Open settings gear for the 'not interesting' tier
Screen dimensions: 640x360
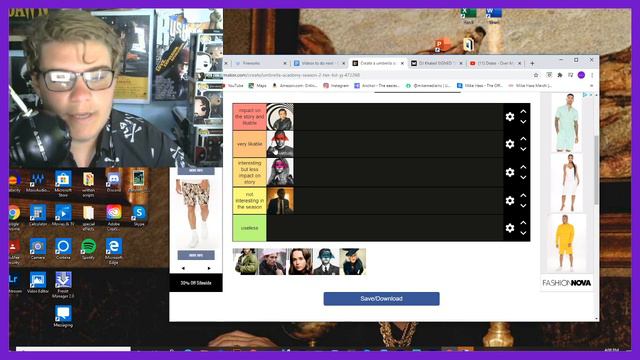tap(510, 200)
